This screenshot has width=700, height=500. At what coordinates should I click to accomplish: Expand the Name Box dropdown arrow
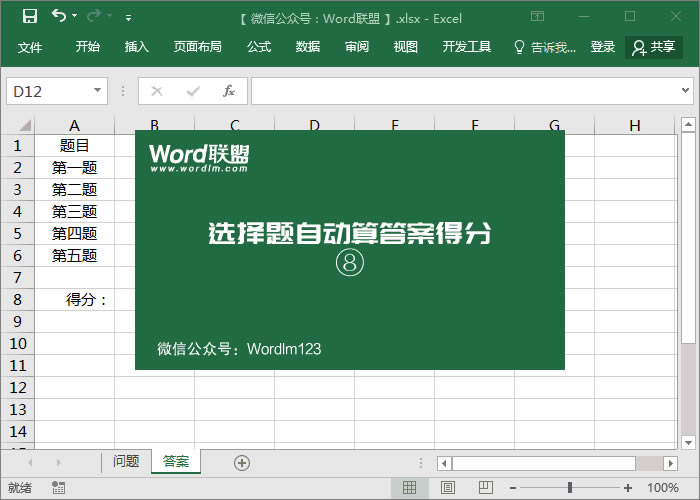[x=97, y=91]
